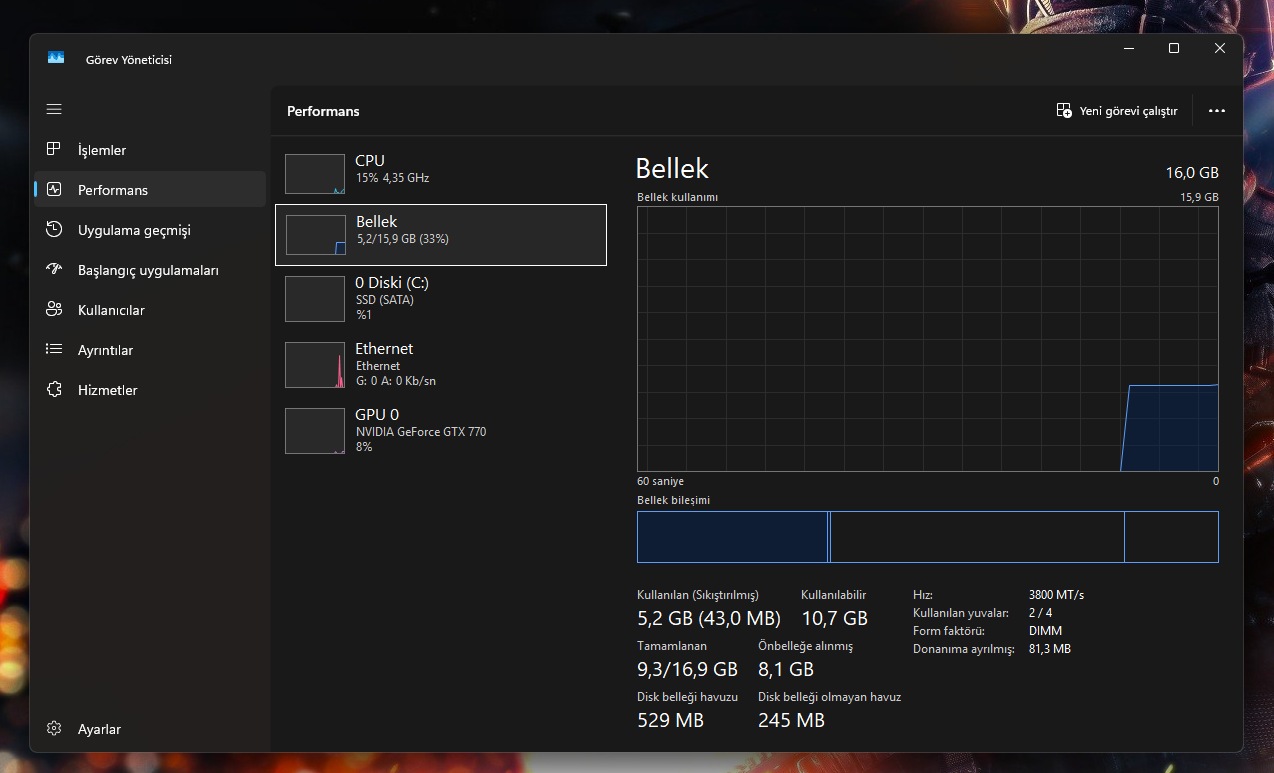Open the three-dots more options menu

pyautogui.click(x=1217, y=111)
